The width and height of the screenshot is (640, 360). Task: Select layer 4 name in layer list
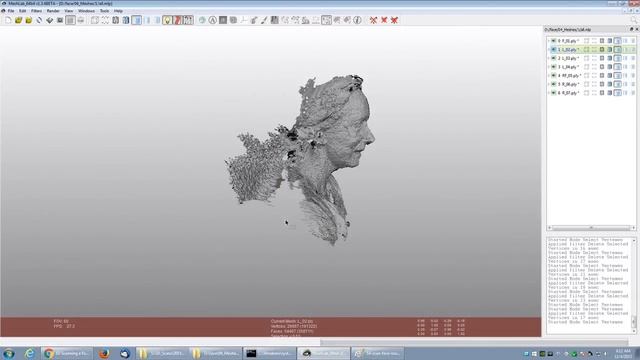[x=569, y=76]
